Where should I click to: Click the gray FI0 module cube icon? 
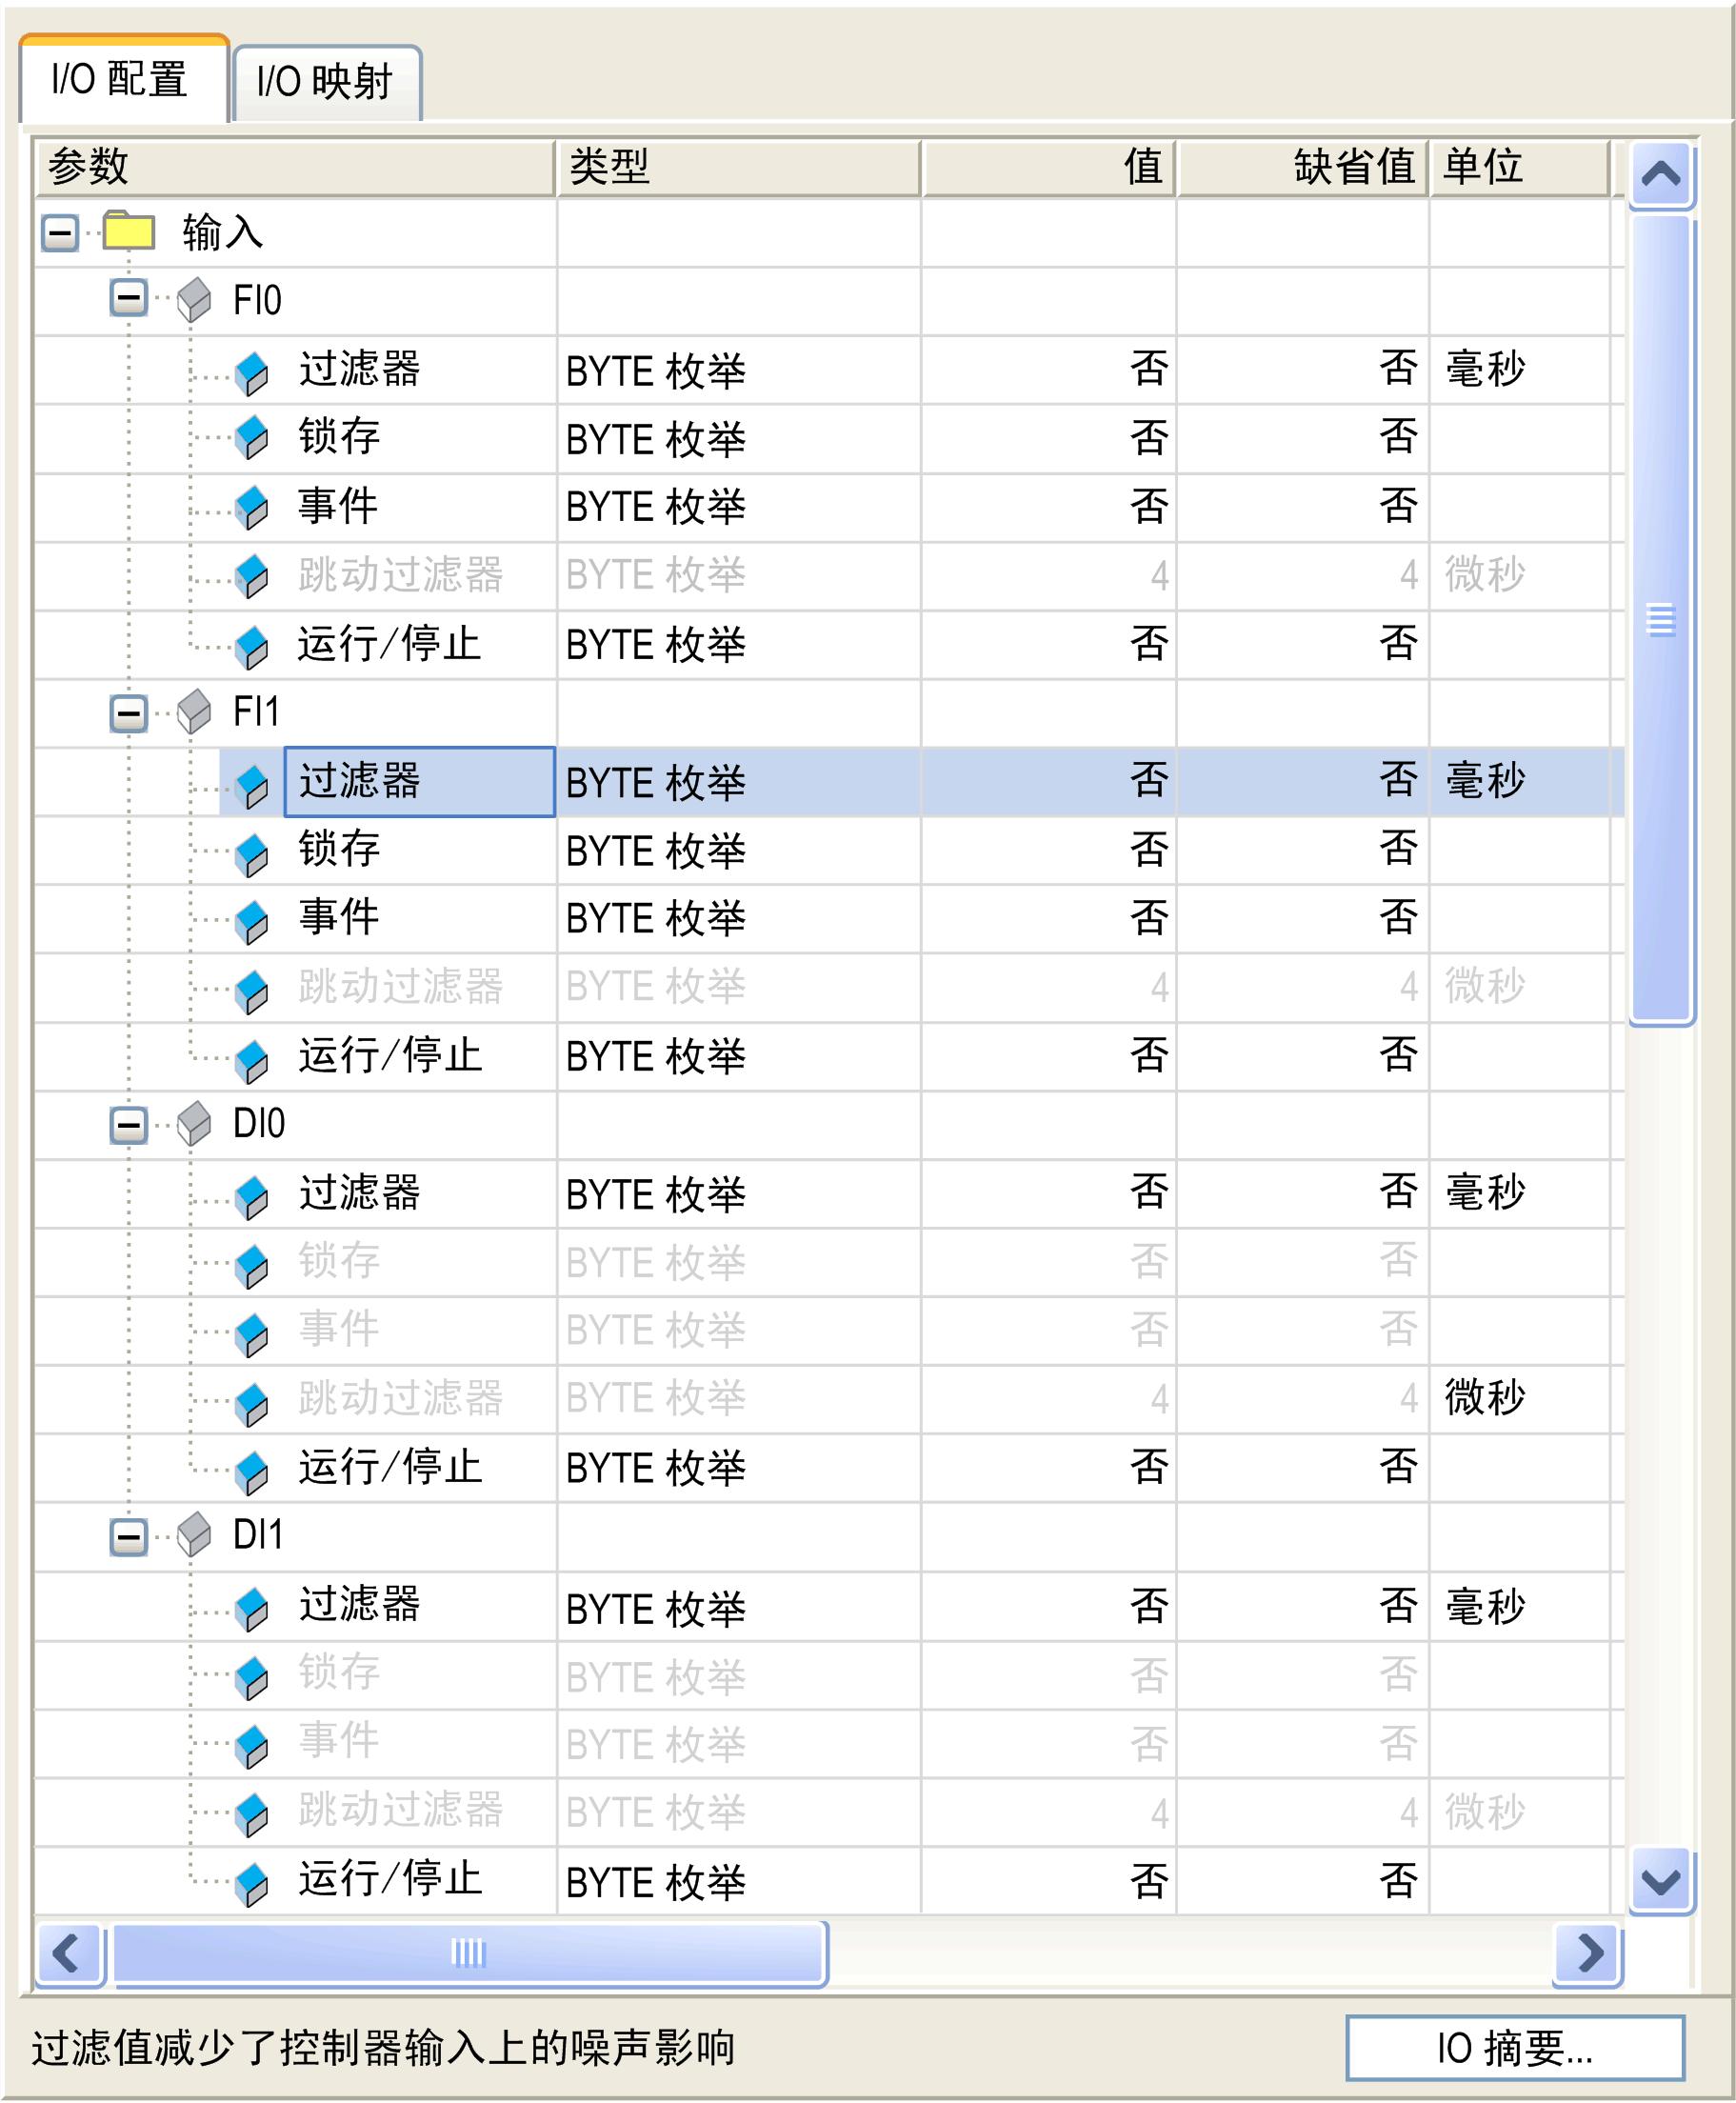[x=194, y=299]
